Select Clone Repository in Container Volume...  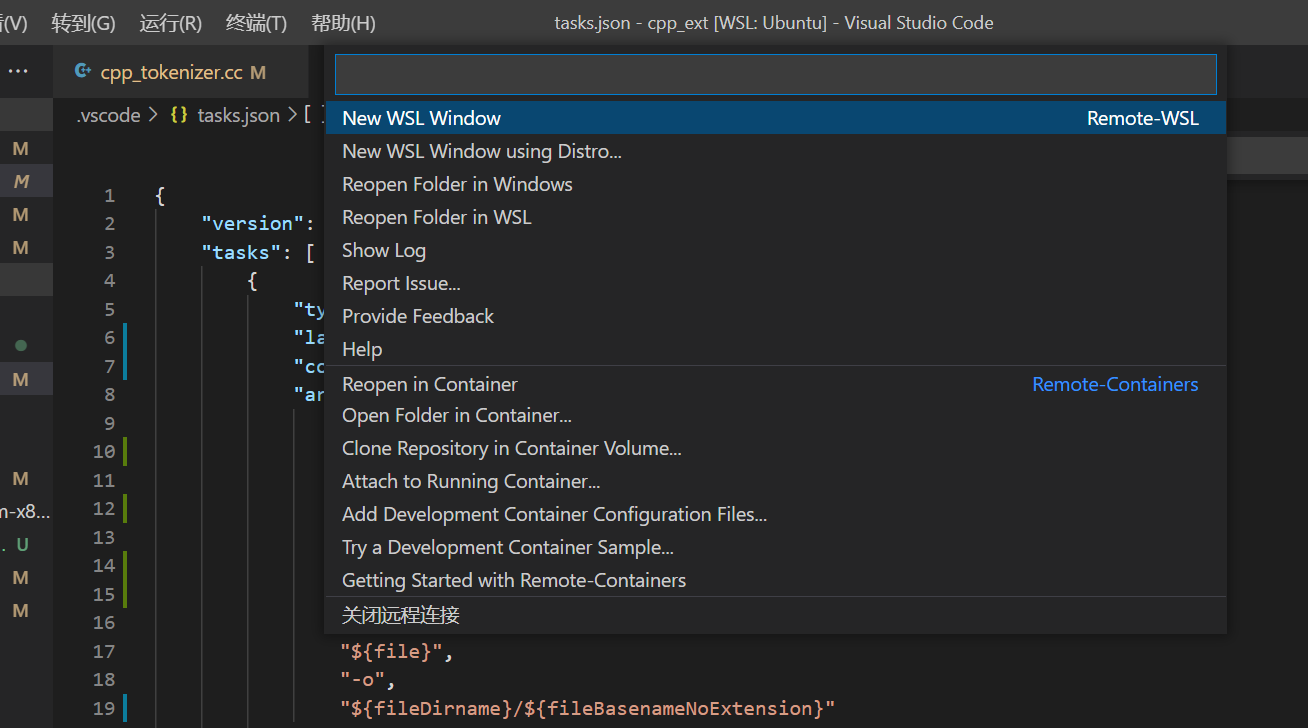(511, 448)
